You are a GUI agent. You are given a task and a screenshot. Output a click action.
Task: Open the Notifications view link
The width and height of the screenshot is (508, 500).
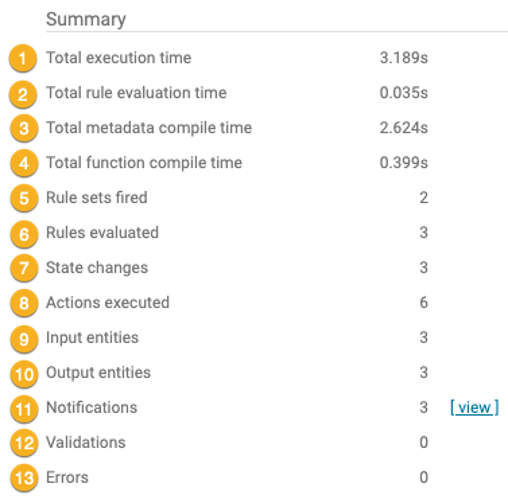click(x=474, y=407)
